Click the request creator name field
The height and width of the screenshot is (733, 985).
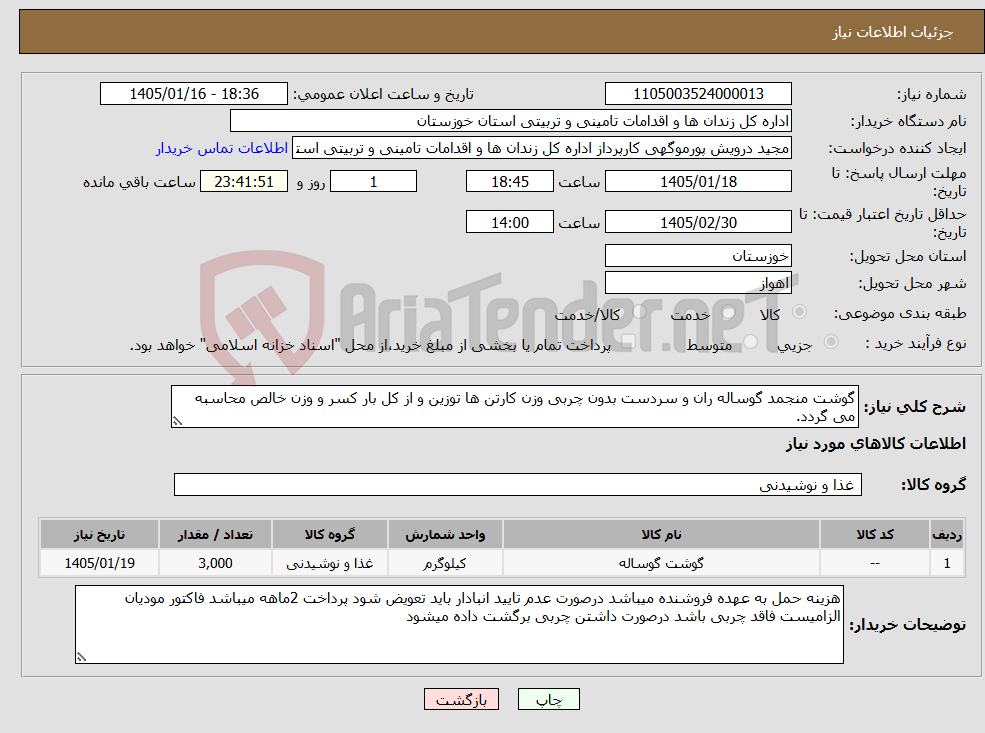point(541,148)
